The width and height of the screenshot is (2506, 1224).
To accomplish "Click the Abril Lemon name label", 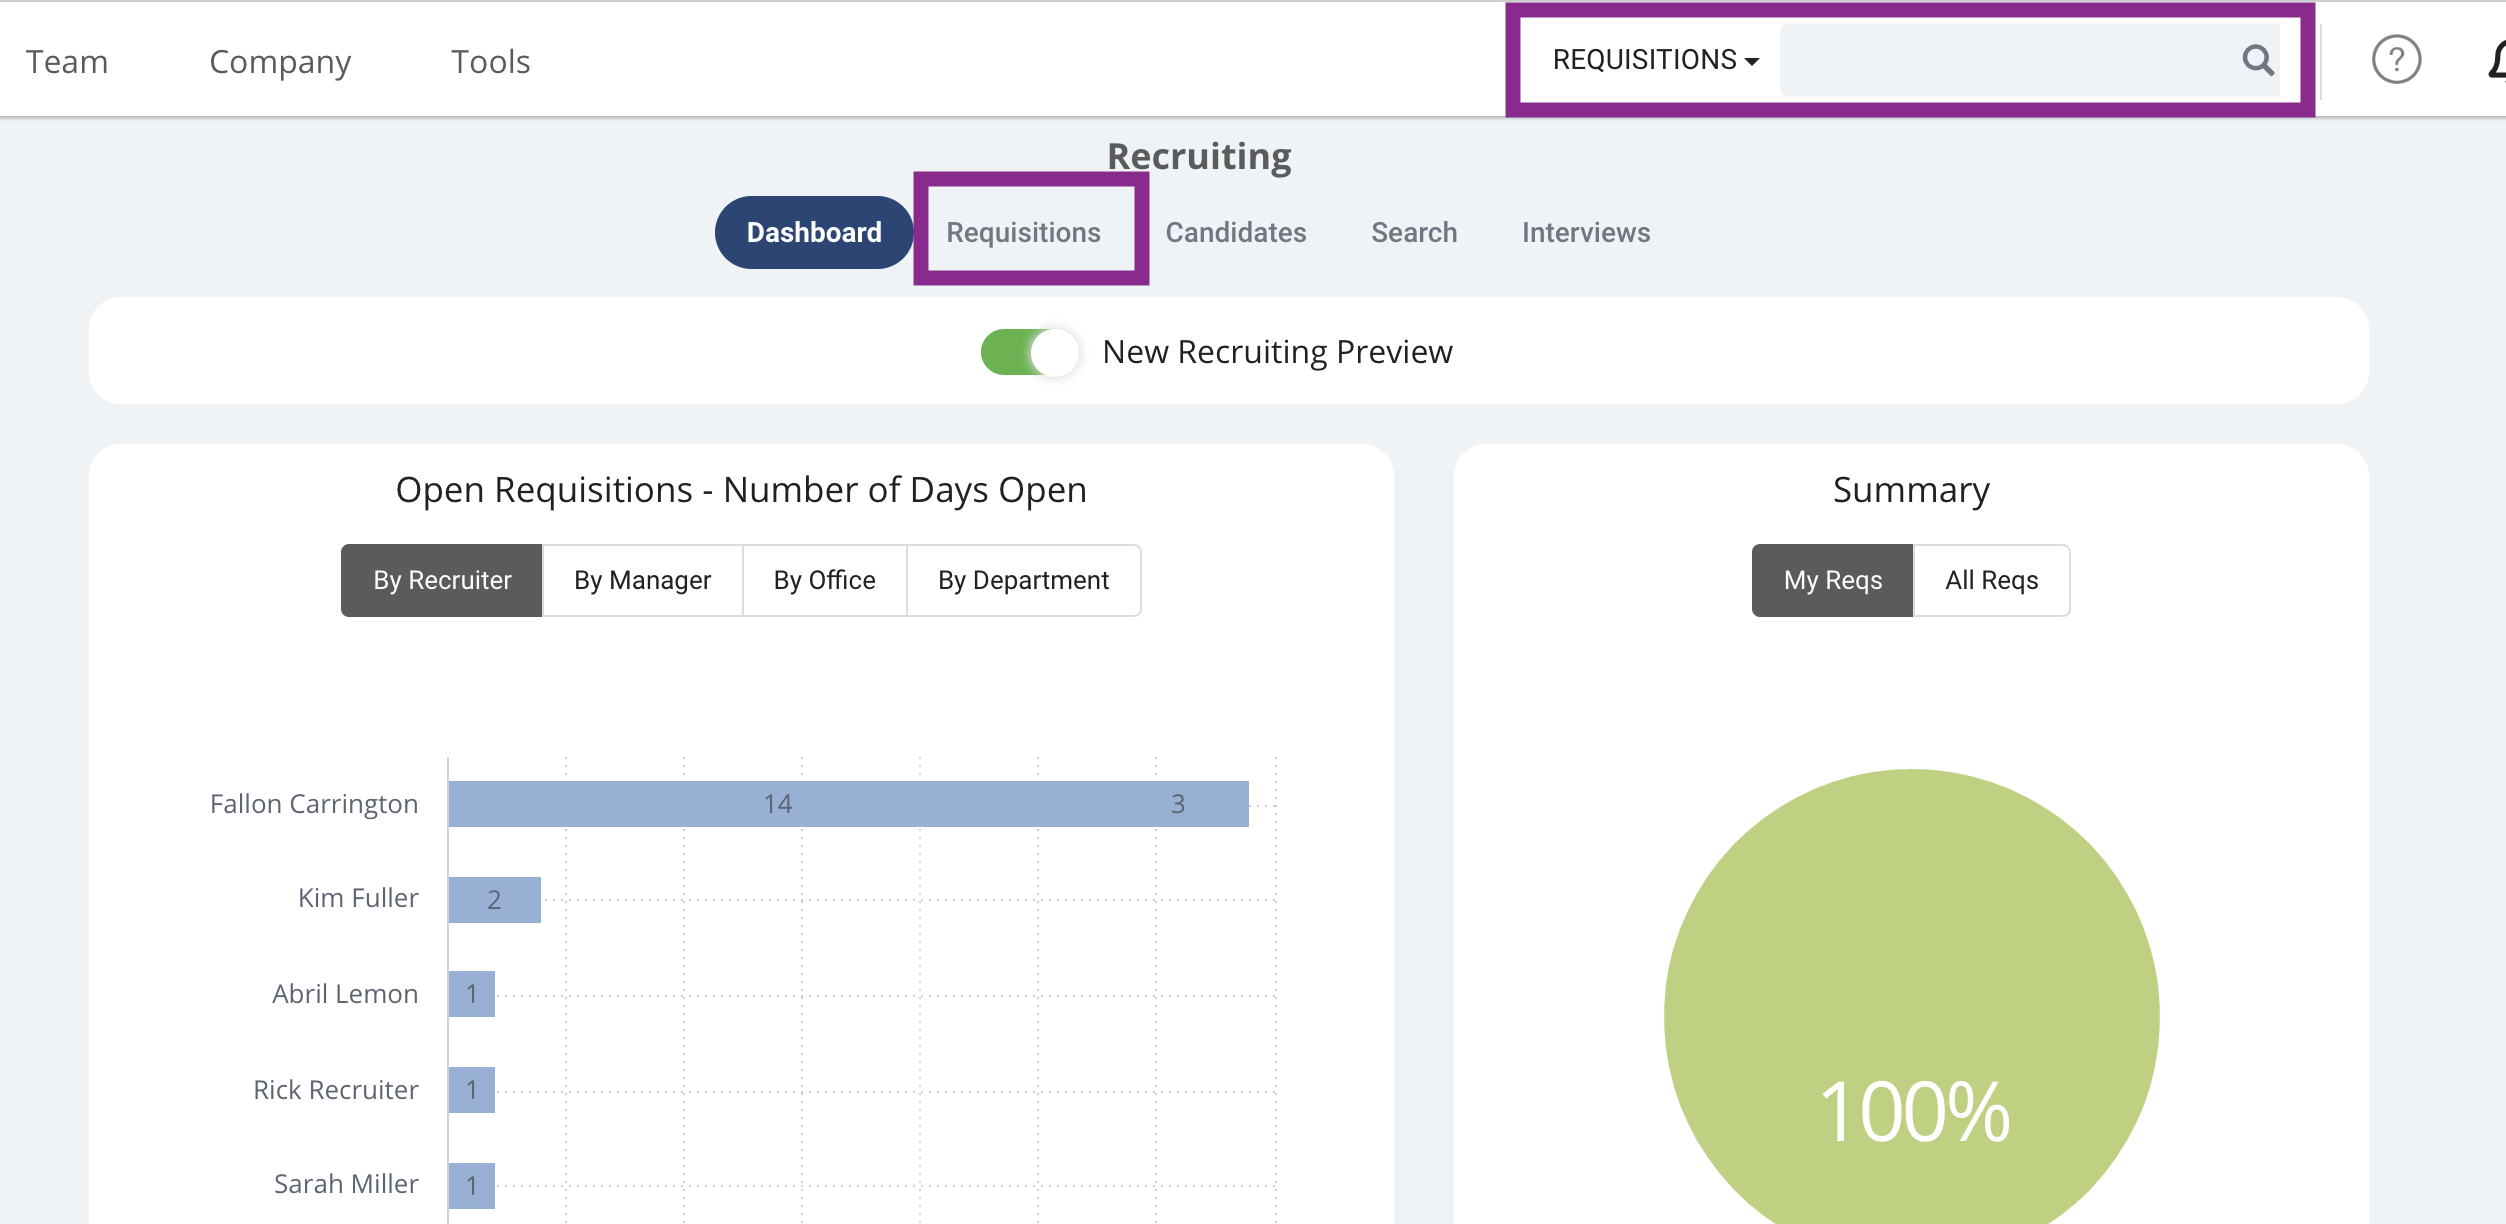I will point(345,994).
